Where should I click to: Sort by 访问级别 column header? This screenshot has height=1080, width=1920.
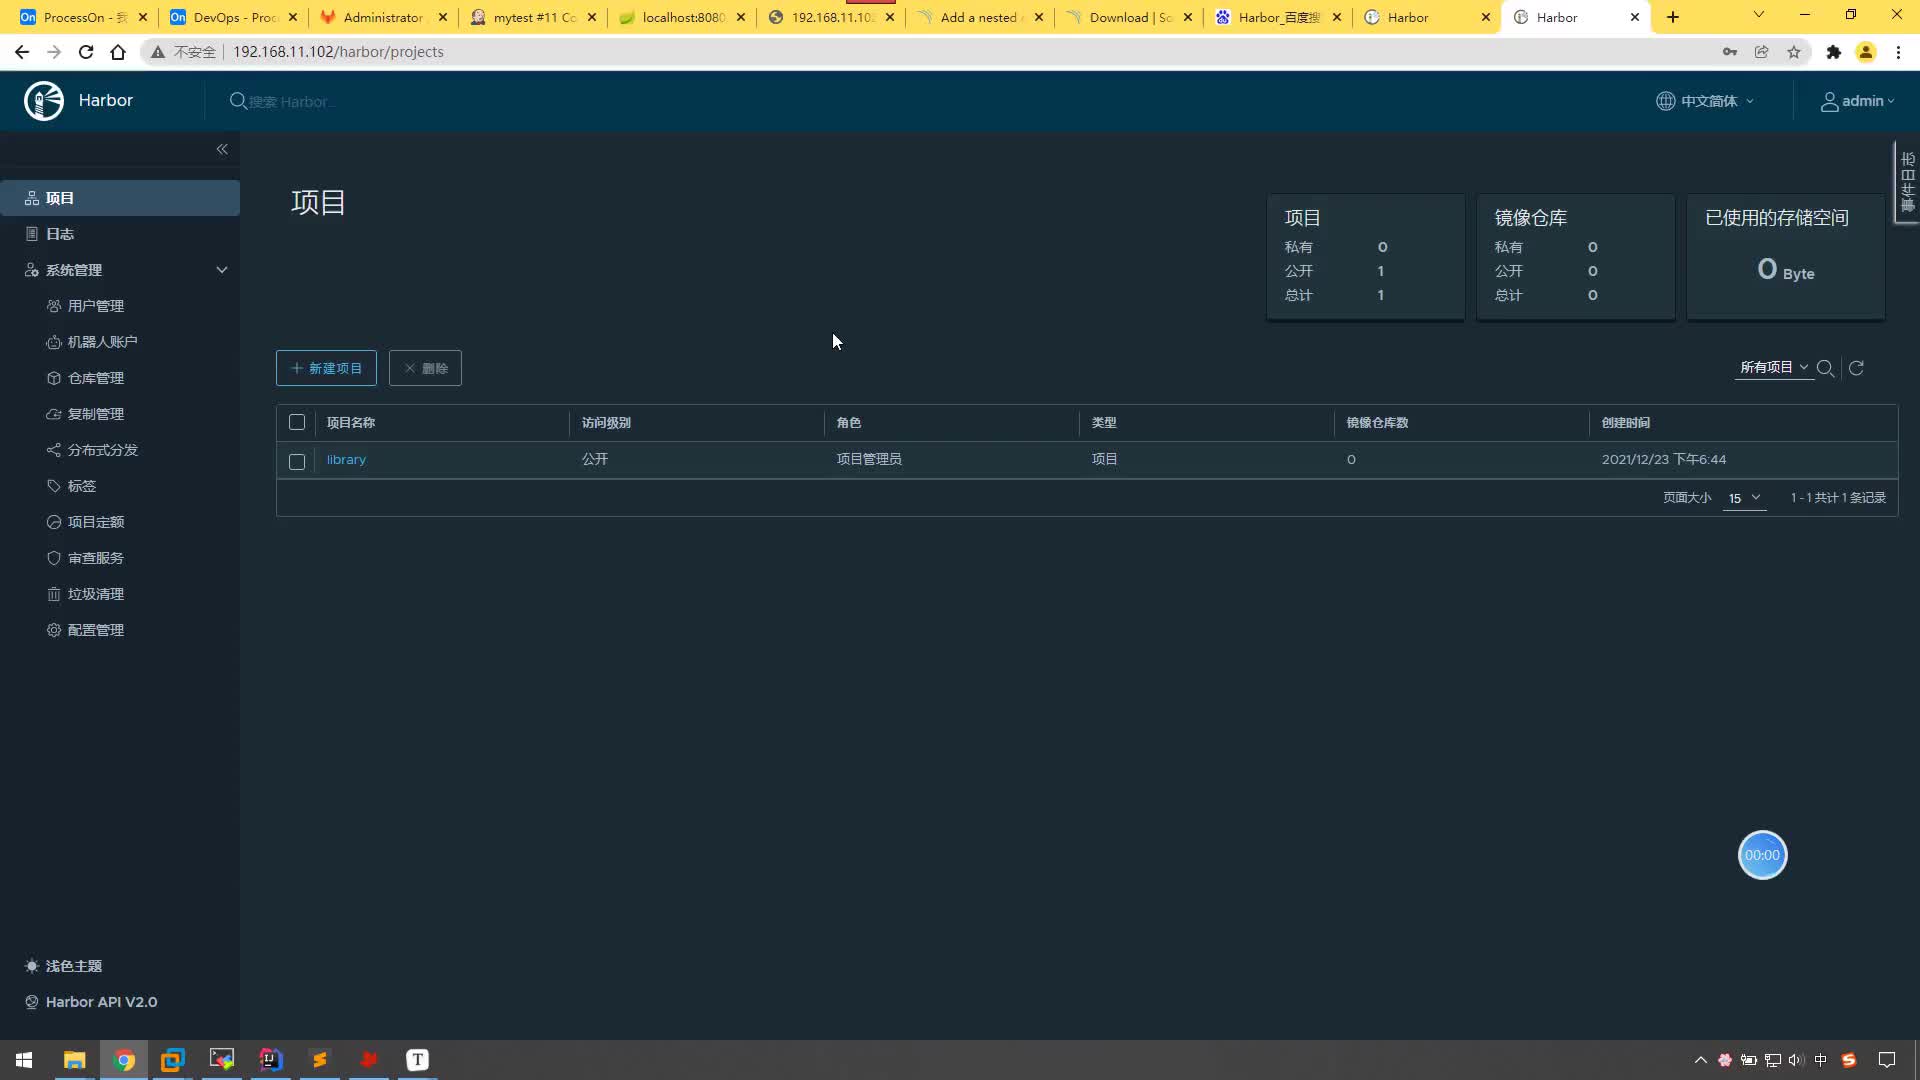[606, 422]
